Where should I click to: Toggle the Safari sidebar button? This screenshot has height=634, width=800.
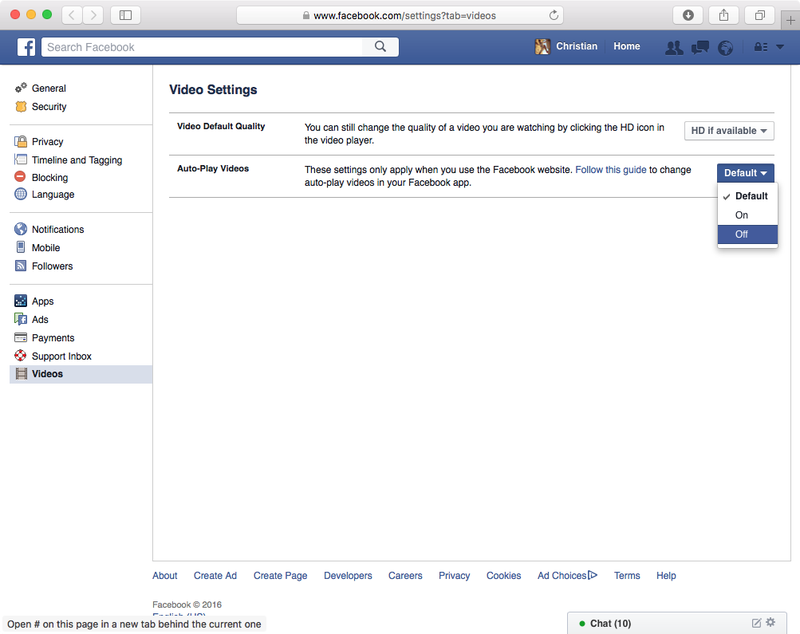(126, 15)
